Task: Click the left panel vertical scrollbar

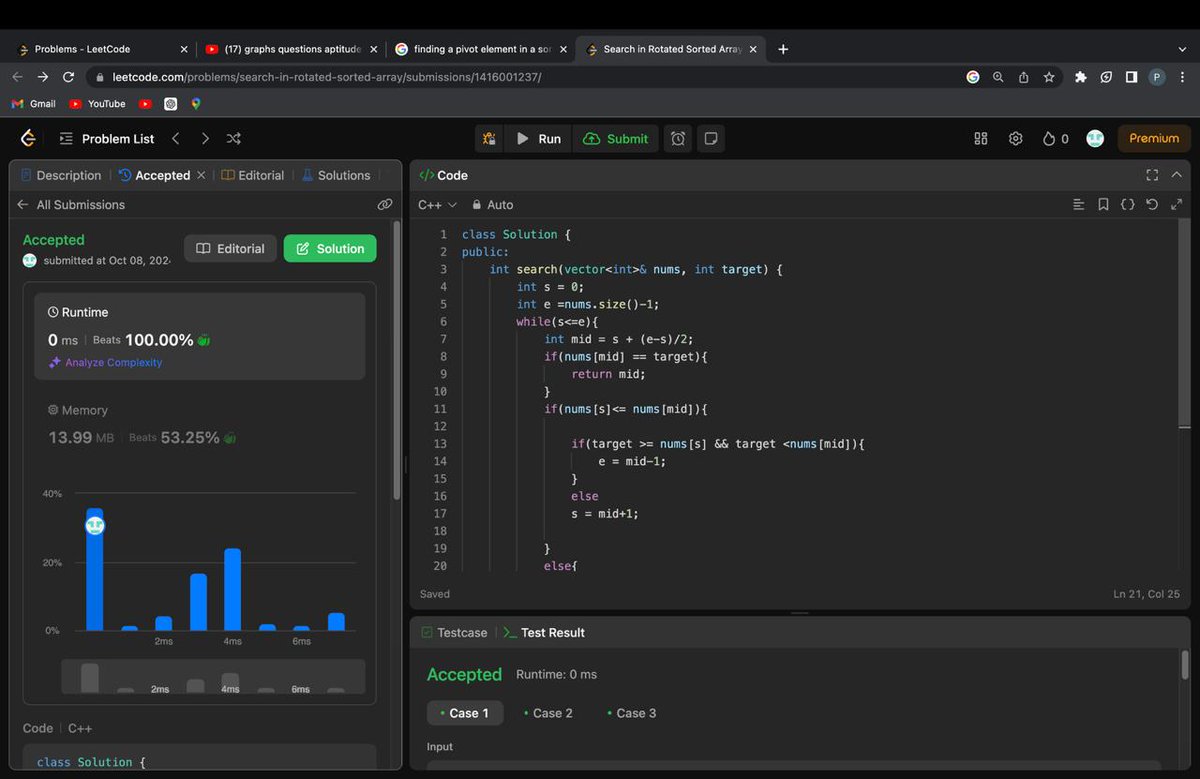Action: pos(396,360)
